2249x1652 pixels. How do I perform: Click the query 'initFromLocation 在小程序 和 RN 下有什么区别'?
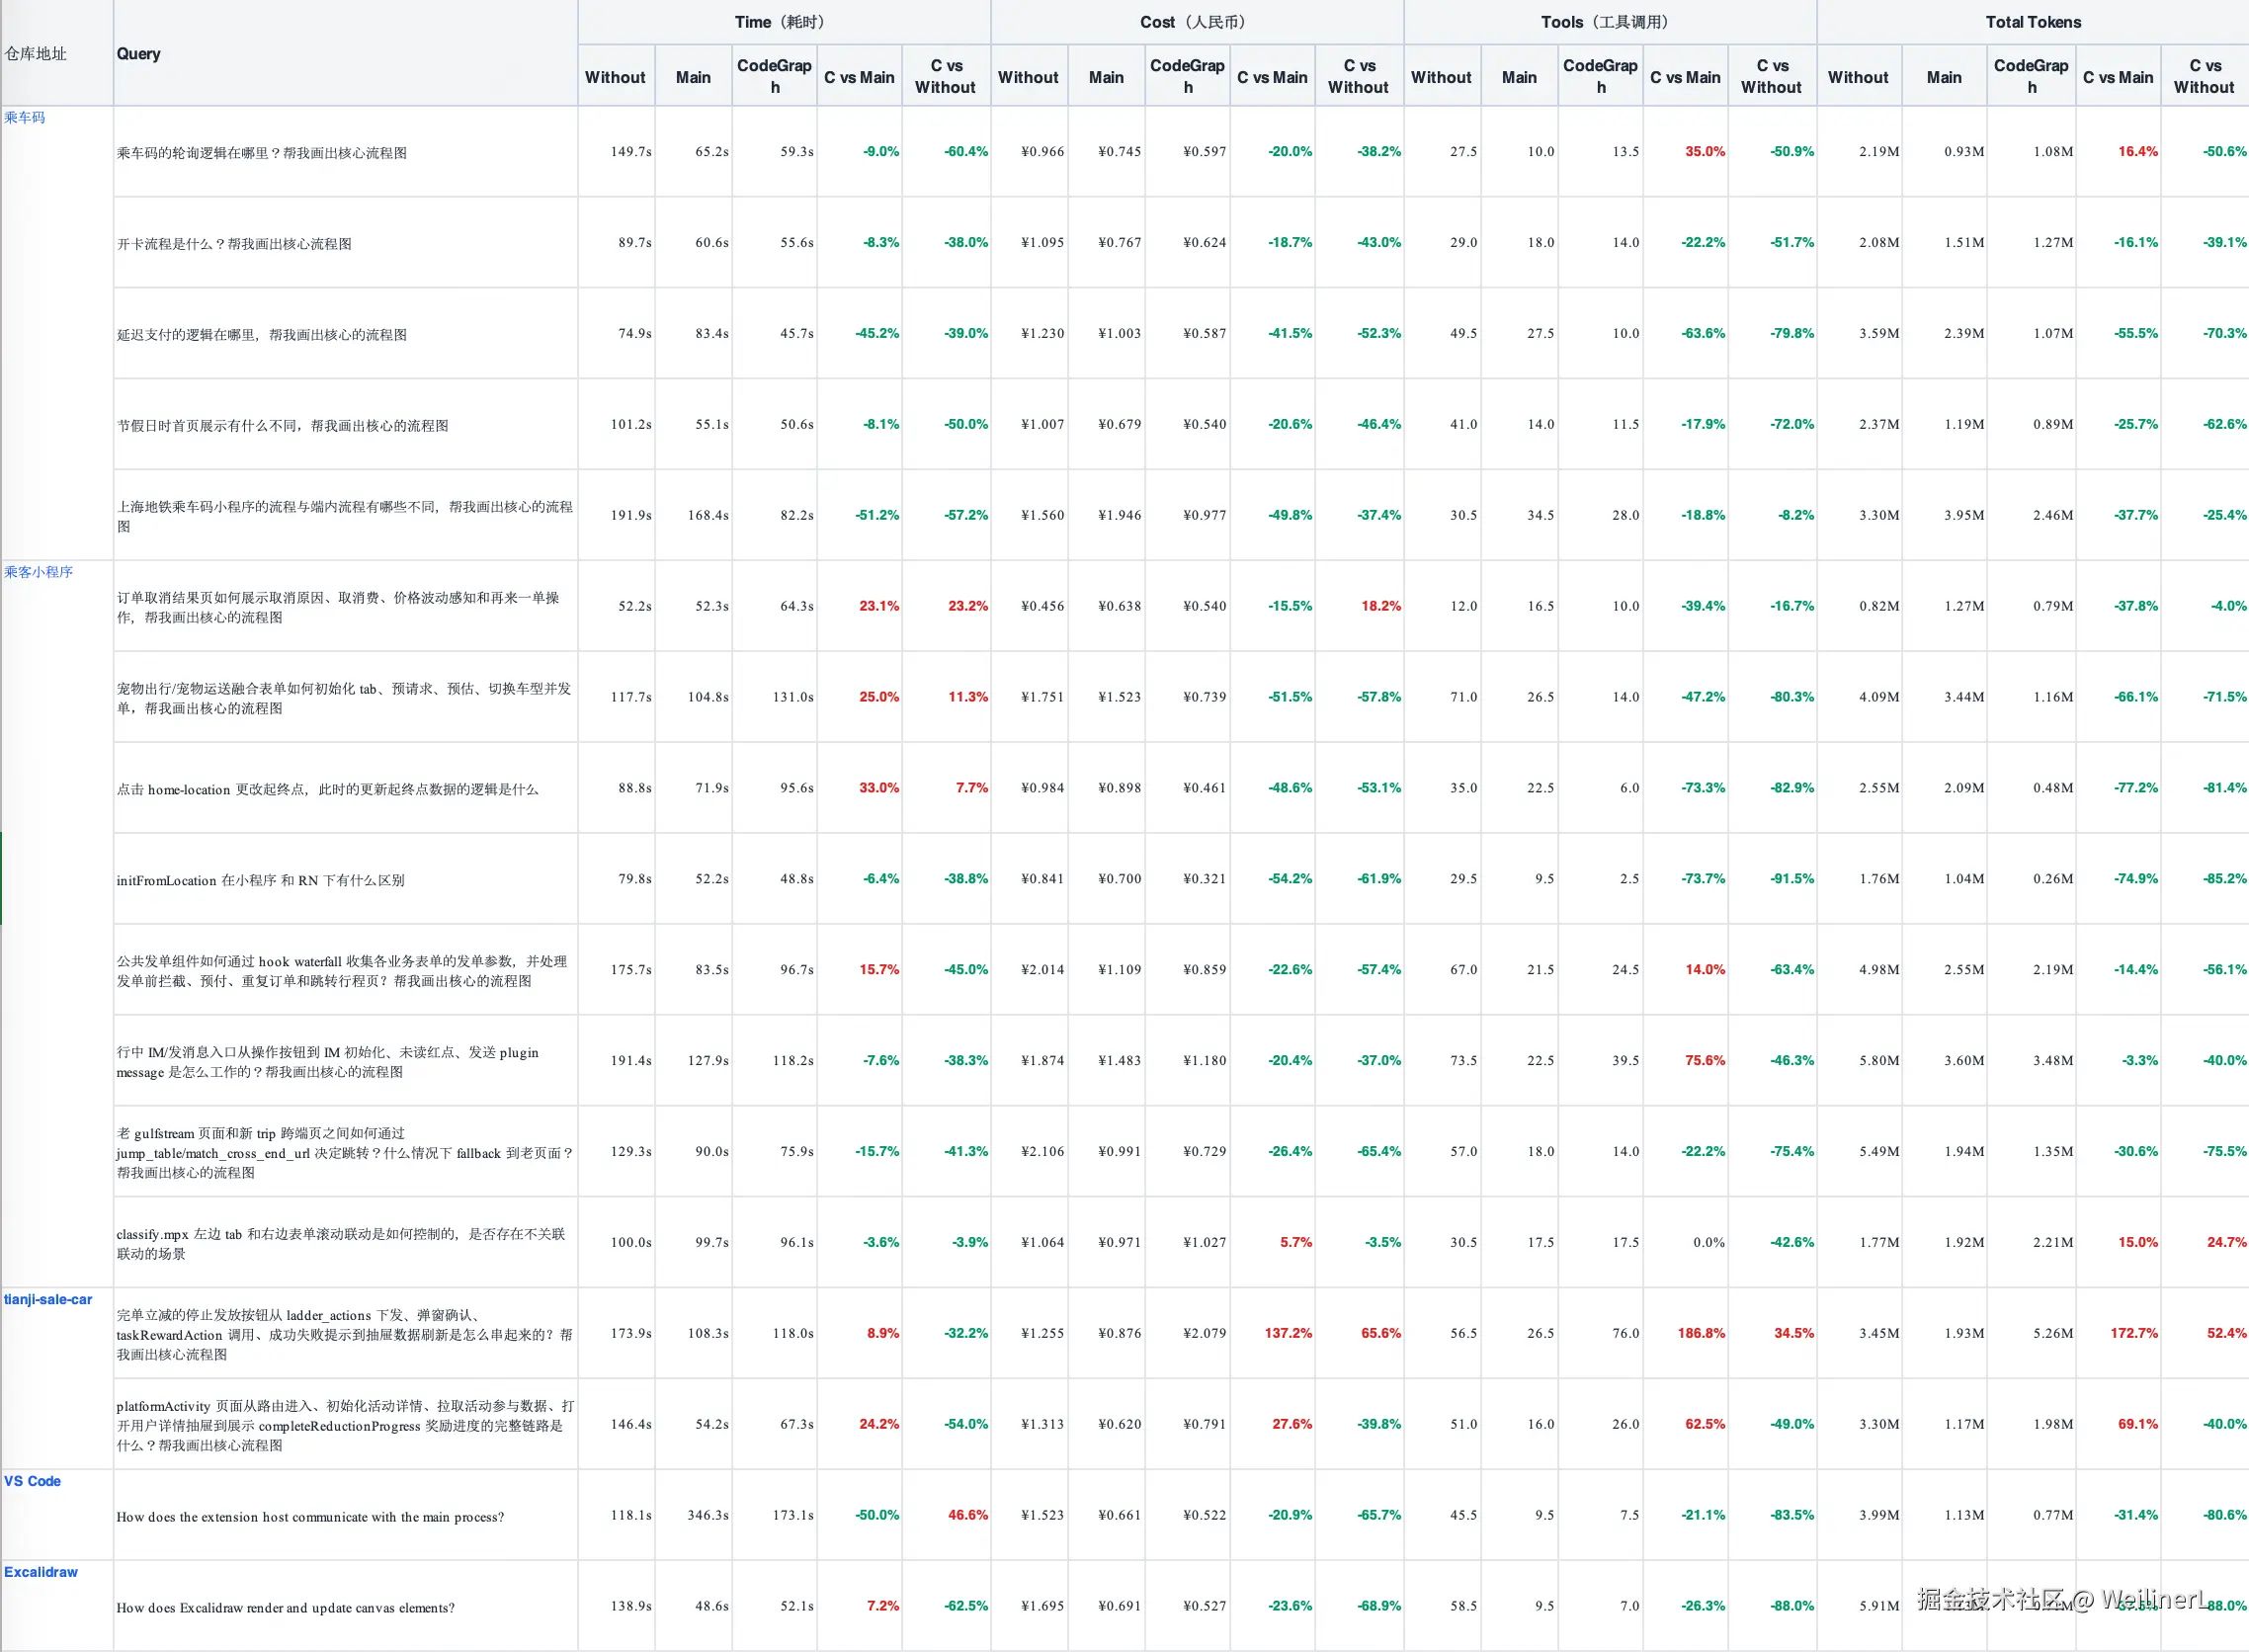click(x=260, y=880)
